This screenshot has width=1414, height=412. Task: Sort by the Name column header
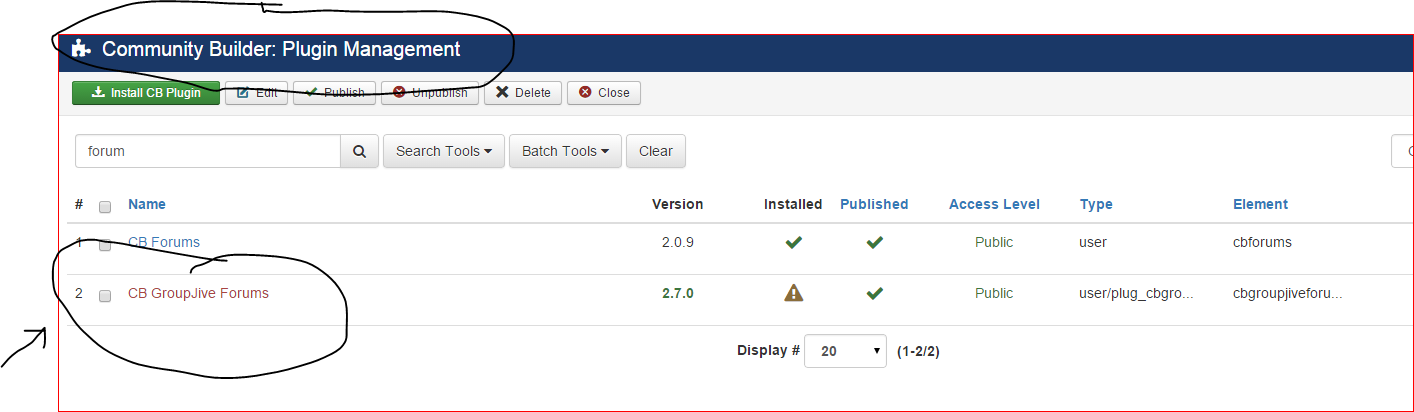pyautogui.click(x=147, y=204)
